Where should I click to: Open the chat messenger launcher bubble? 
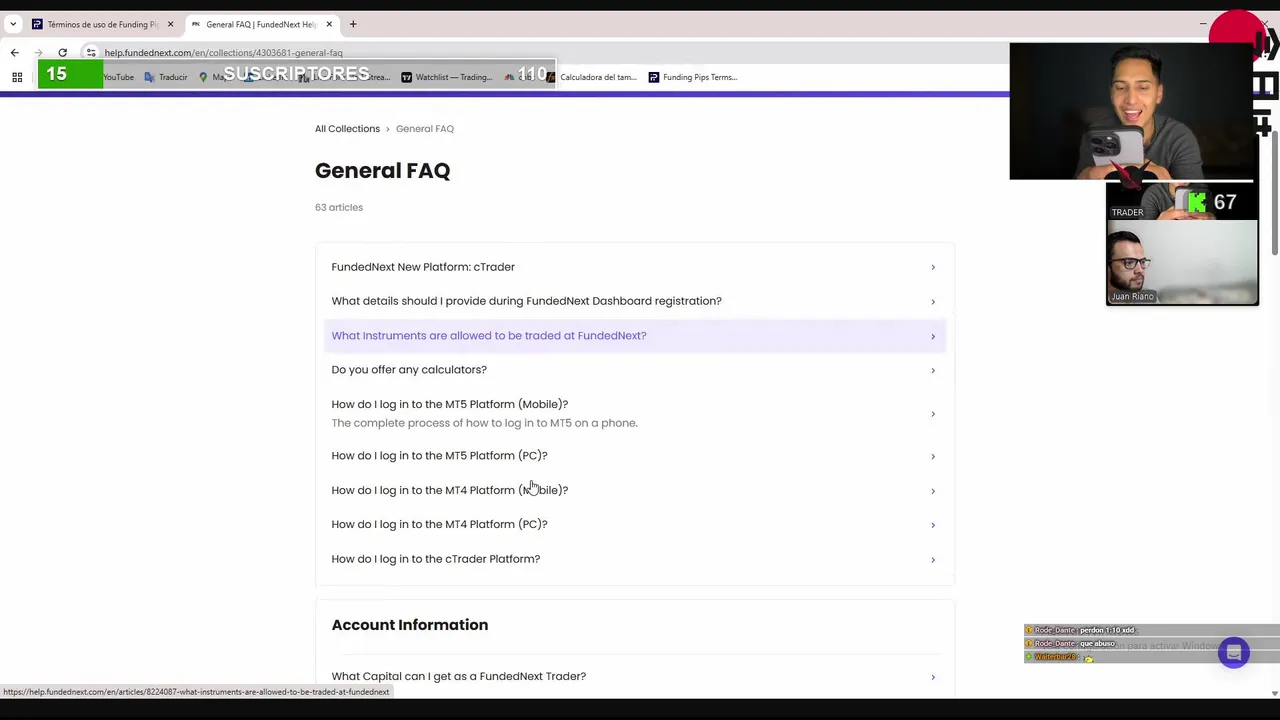pyautogui.click(x=1233, y=652)
